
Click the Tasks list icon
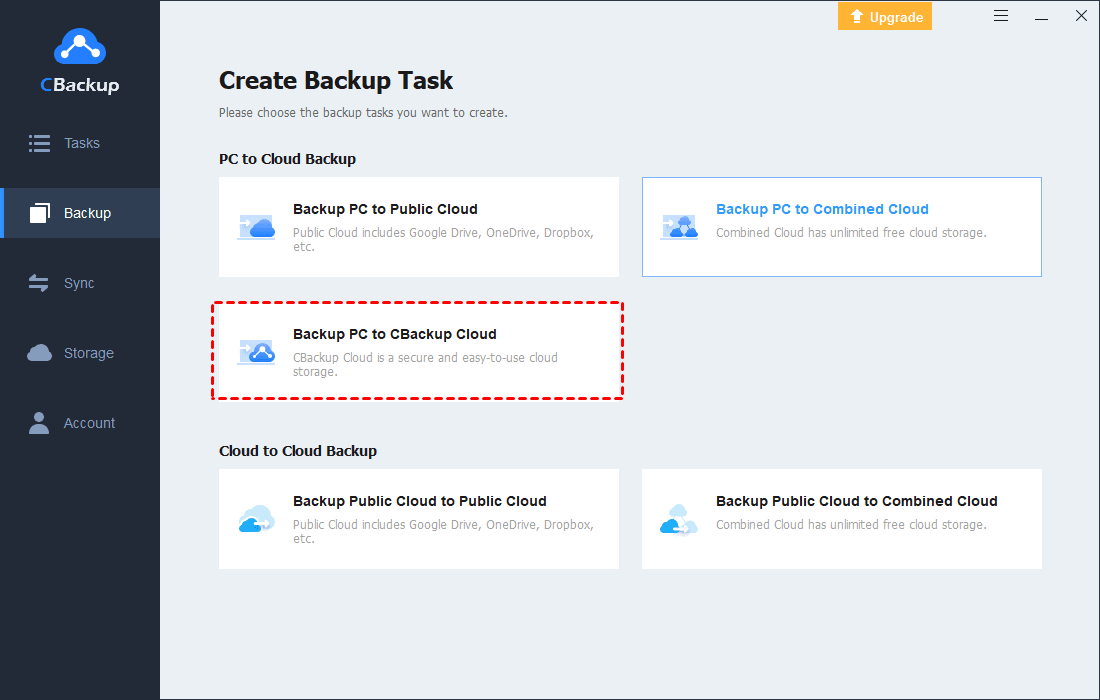[x=39, y=142]
